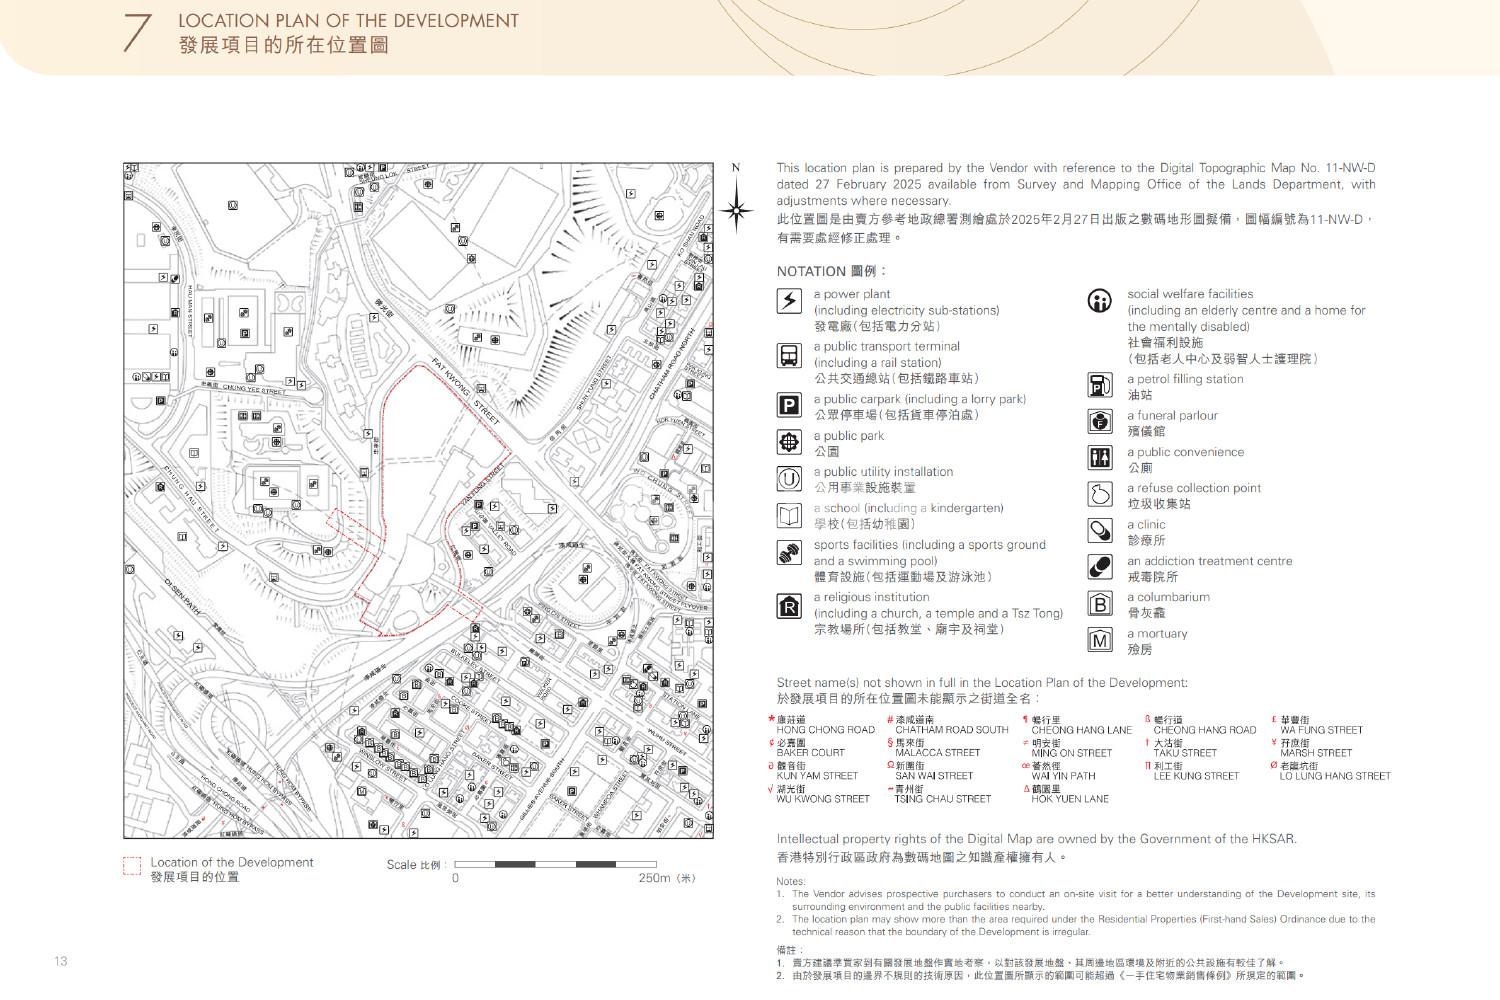The image size is (1500, 1000).
Task: Click 'LO LUNG HANG STREET' street name entry
Action: coord(1335,776)
